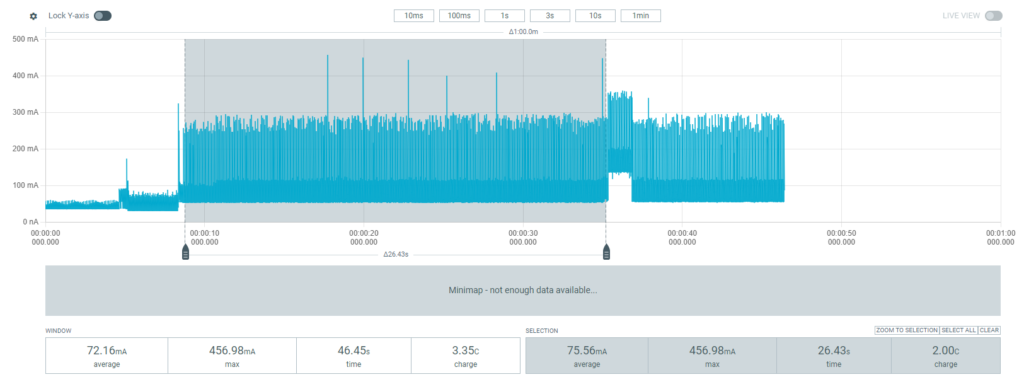Grab the left selection handle marker
1024x389 pixels.
pyautogui.click(x=185, y=252)
